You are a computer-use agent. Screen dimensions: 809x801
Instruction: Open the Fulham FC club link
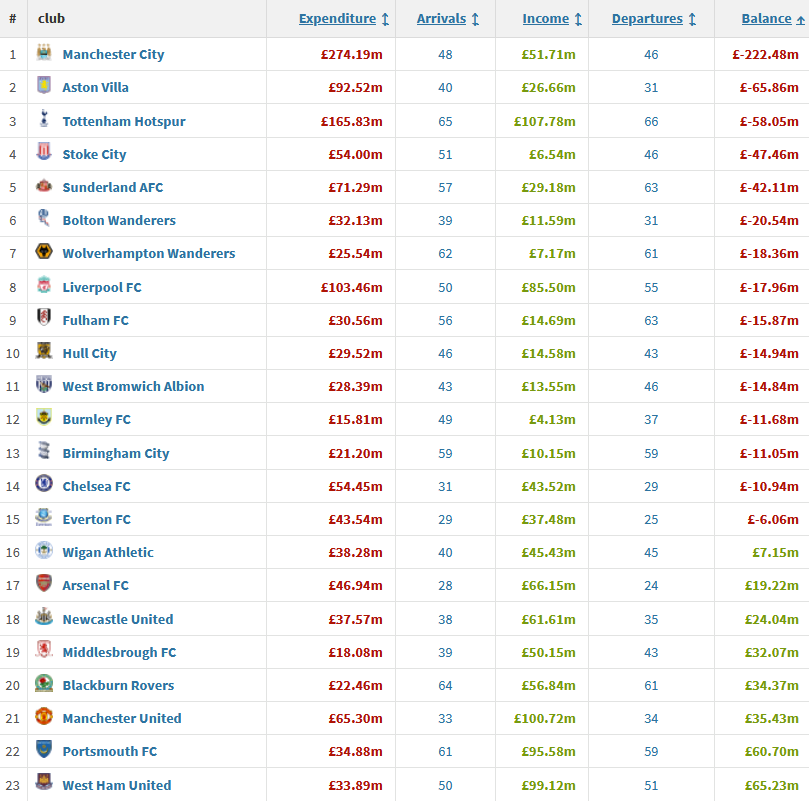(x=95, y=321)
